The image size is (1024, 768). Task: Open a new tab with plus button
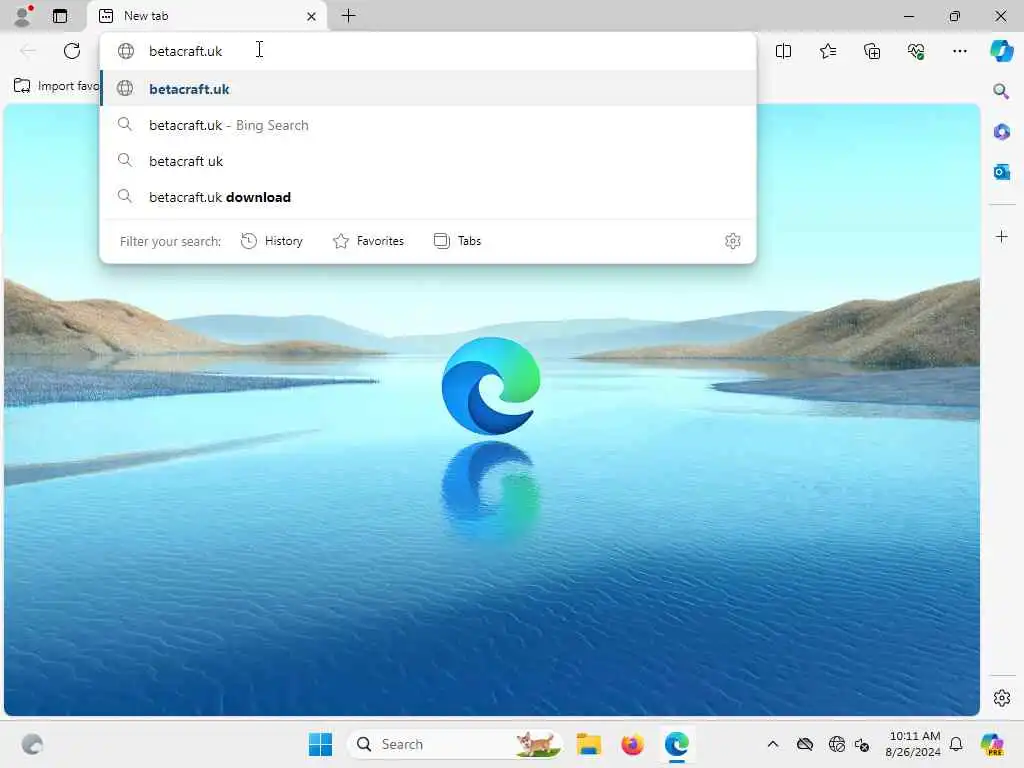pyautogui.click(x=349, y=16)
